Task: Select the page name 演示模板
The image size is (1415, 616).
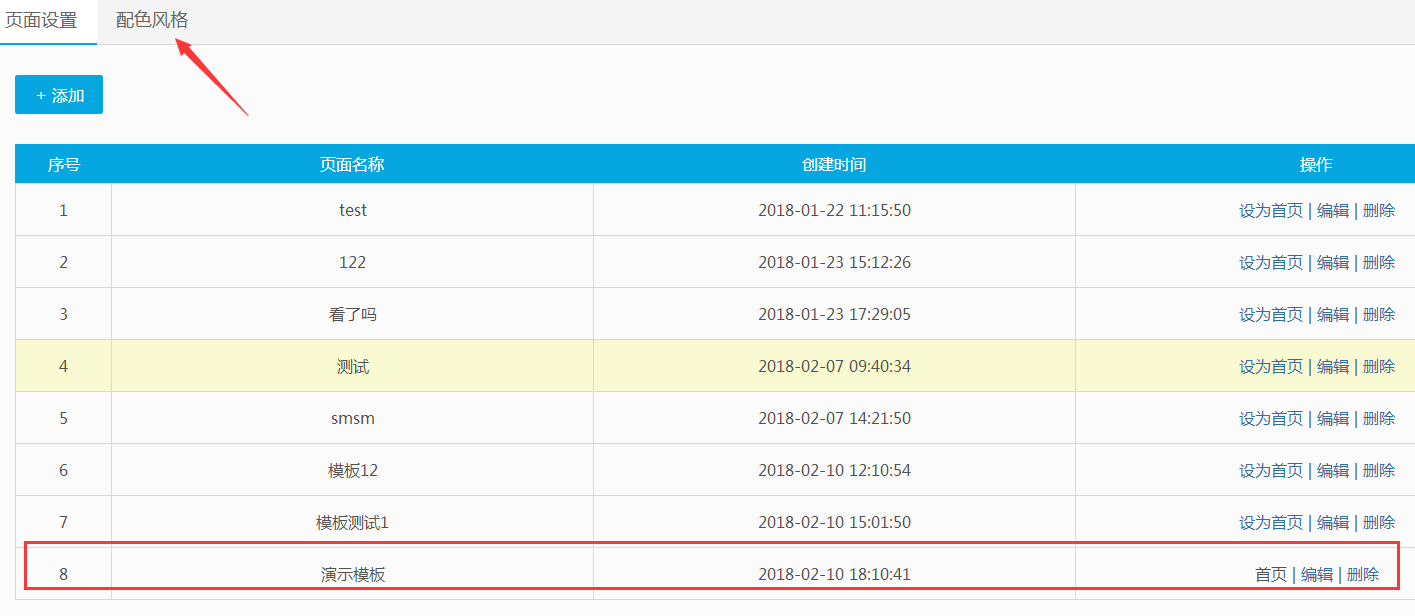Action: pos(352,574)
